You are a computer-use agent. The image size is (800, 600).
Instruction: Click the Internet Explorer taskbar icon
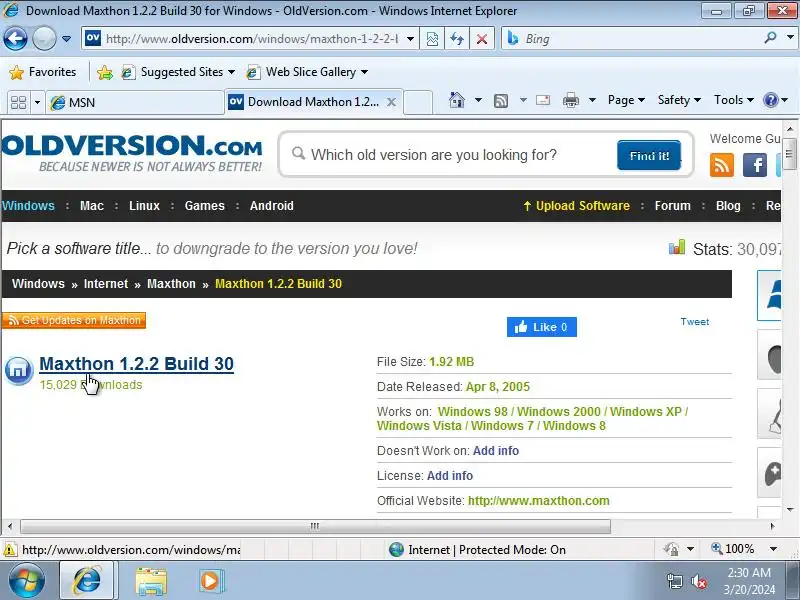pos(88,581)
